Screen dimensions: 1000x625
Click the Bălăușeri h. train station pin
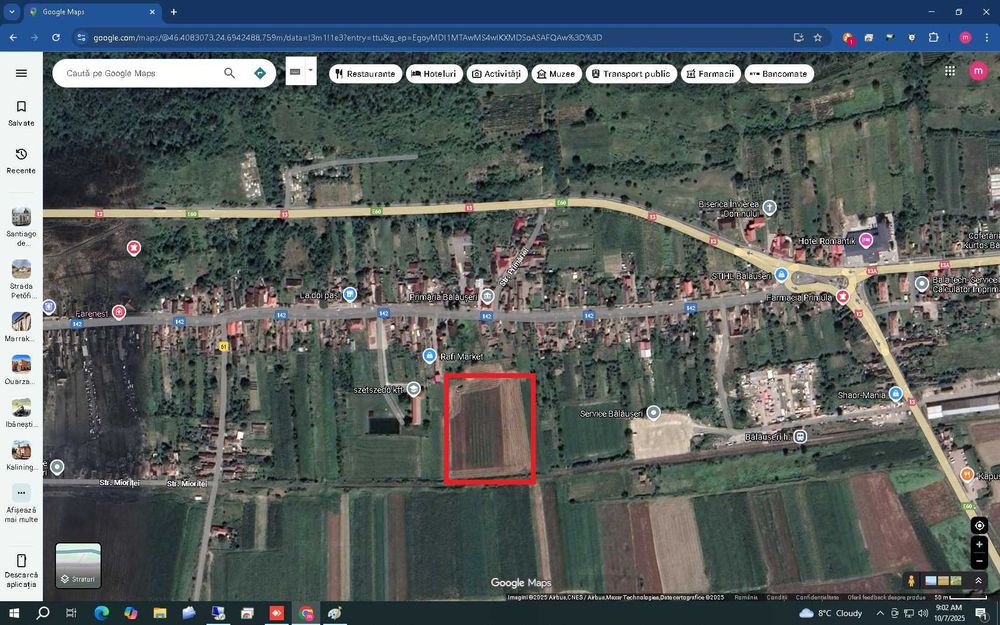(800, 437)
